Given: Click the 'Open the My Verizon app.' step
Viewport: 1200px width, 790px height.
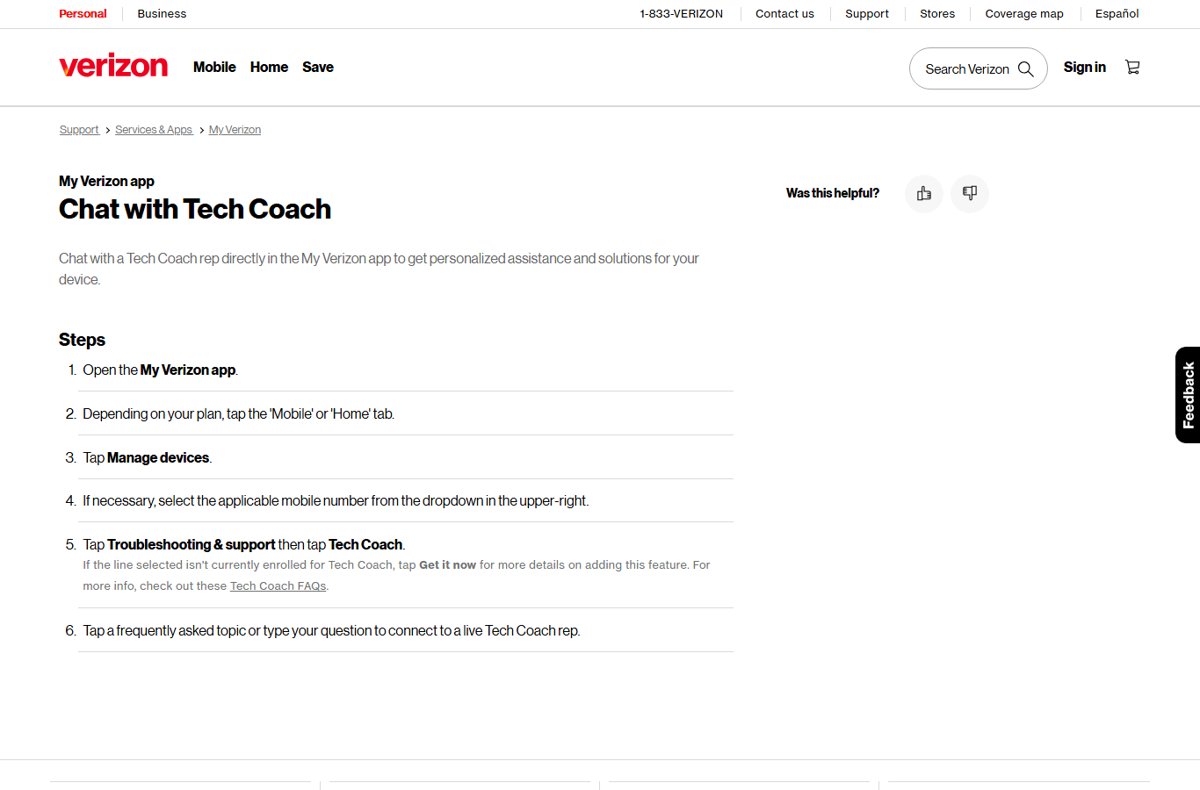Looking at the screenshot, I should (160, 370).
